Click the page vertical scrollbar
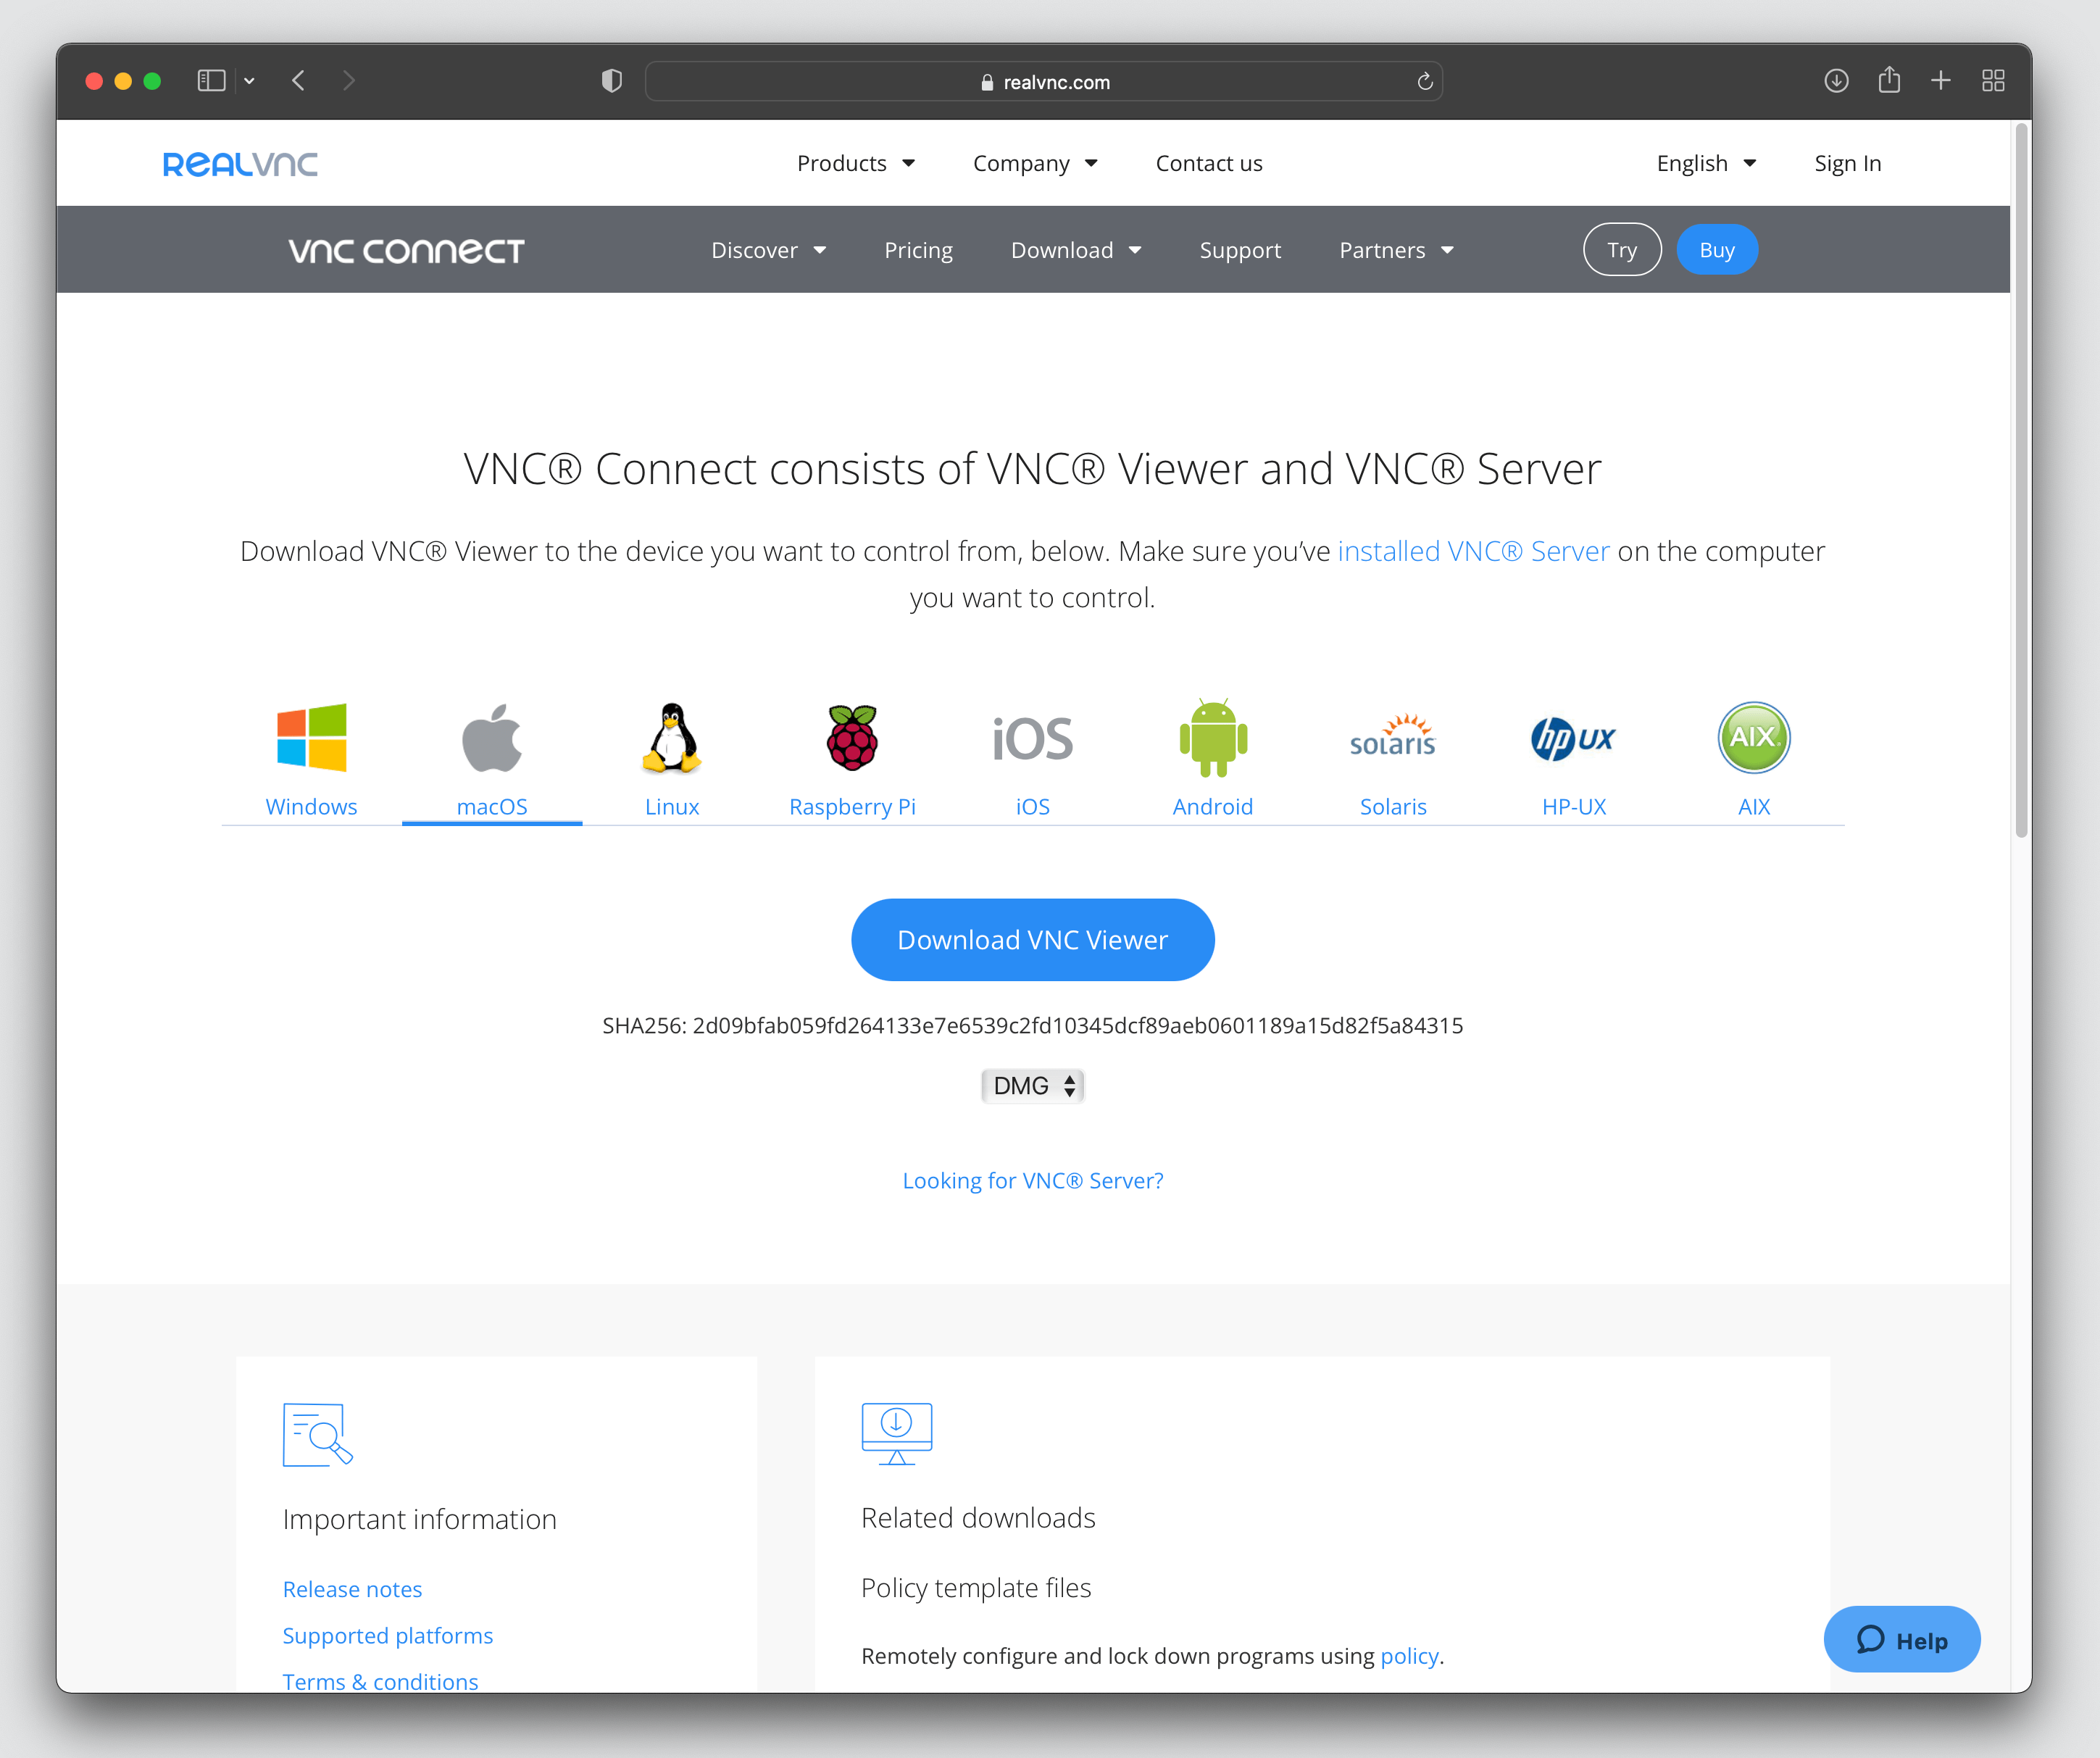2100x1758 pixels. tap(2021, 481)
